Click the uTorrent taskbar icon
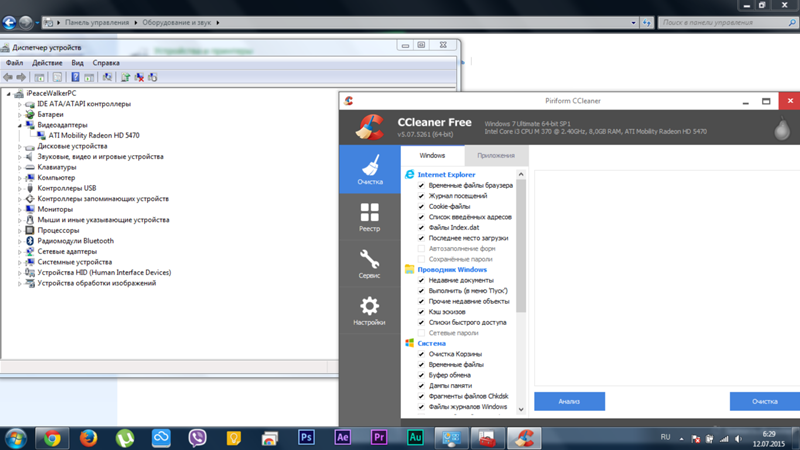This screenshot has width=800, height=450. [124, 438]
